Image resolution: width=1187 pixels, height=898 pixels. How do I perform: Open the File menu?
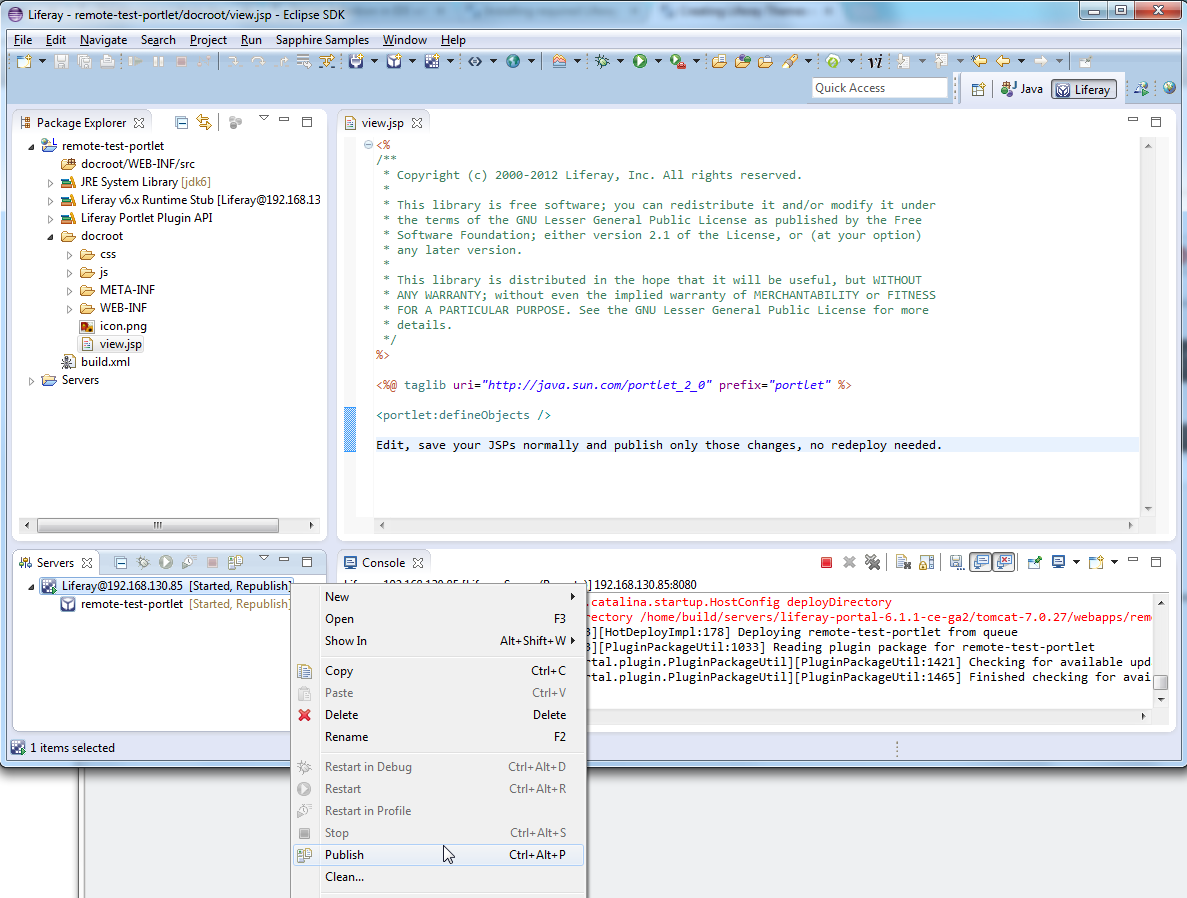click(x=23, y=40)
